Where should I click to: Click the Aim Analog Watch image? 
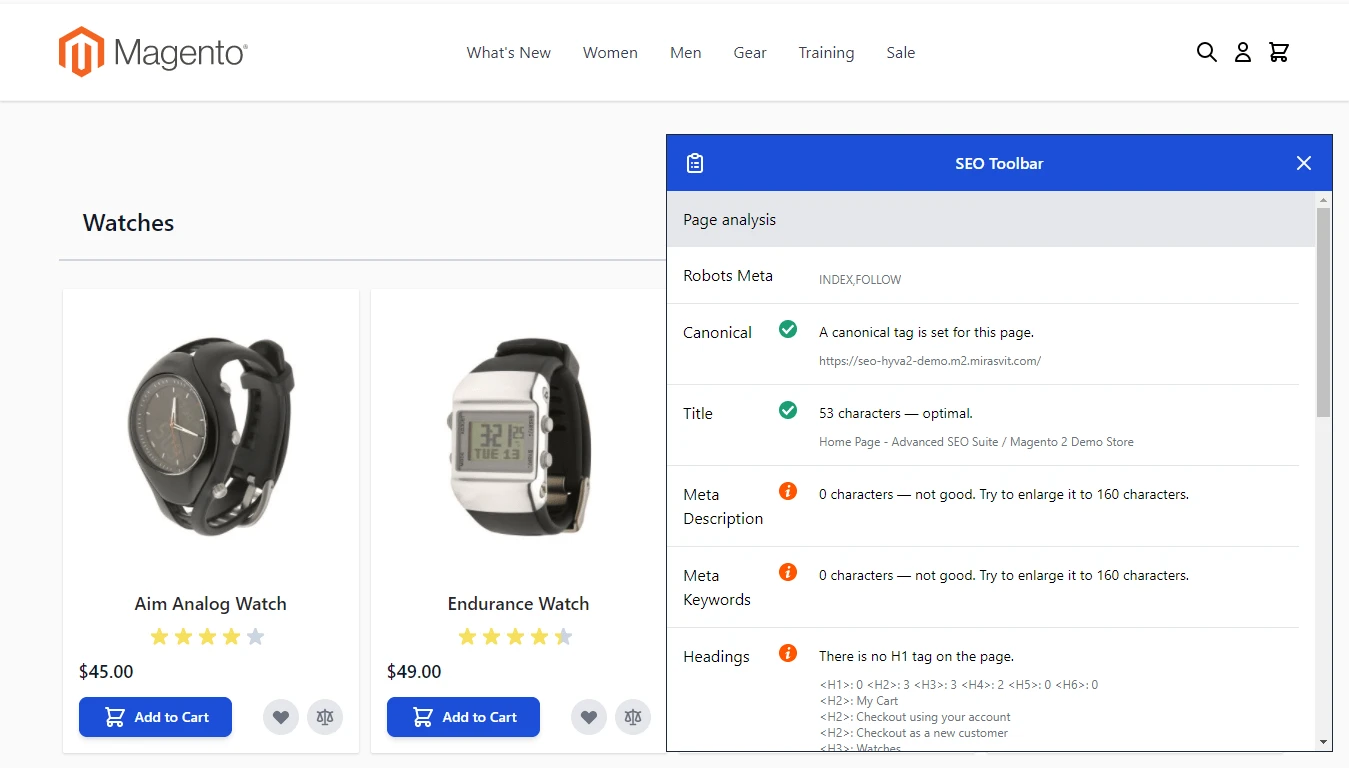[211, 435]
